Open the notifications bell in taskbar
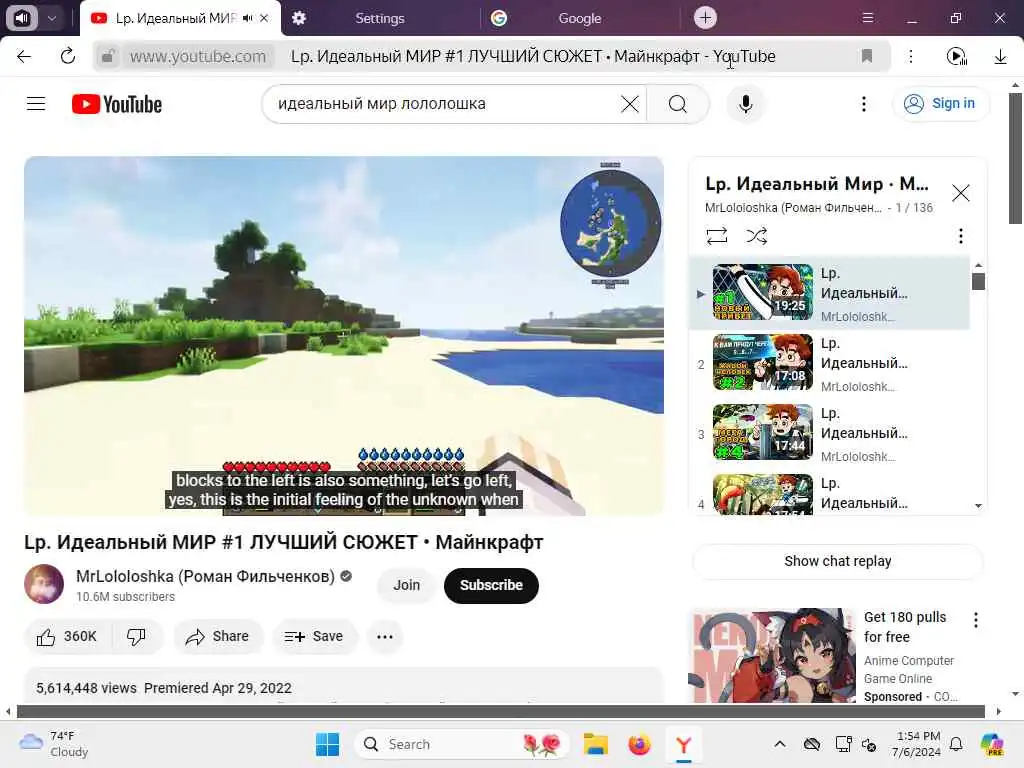Screen dimensions: 1024x768 [x=955, y=744]
